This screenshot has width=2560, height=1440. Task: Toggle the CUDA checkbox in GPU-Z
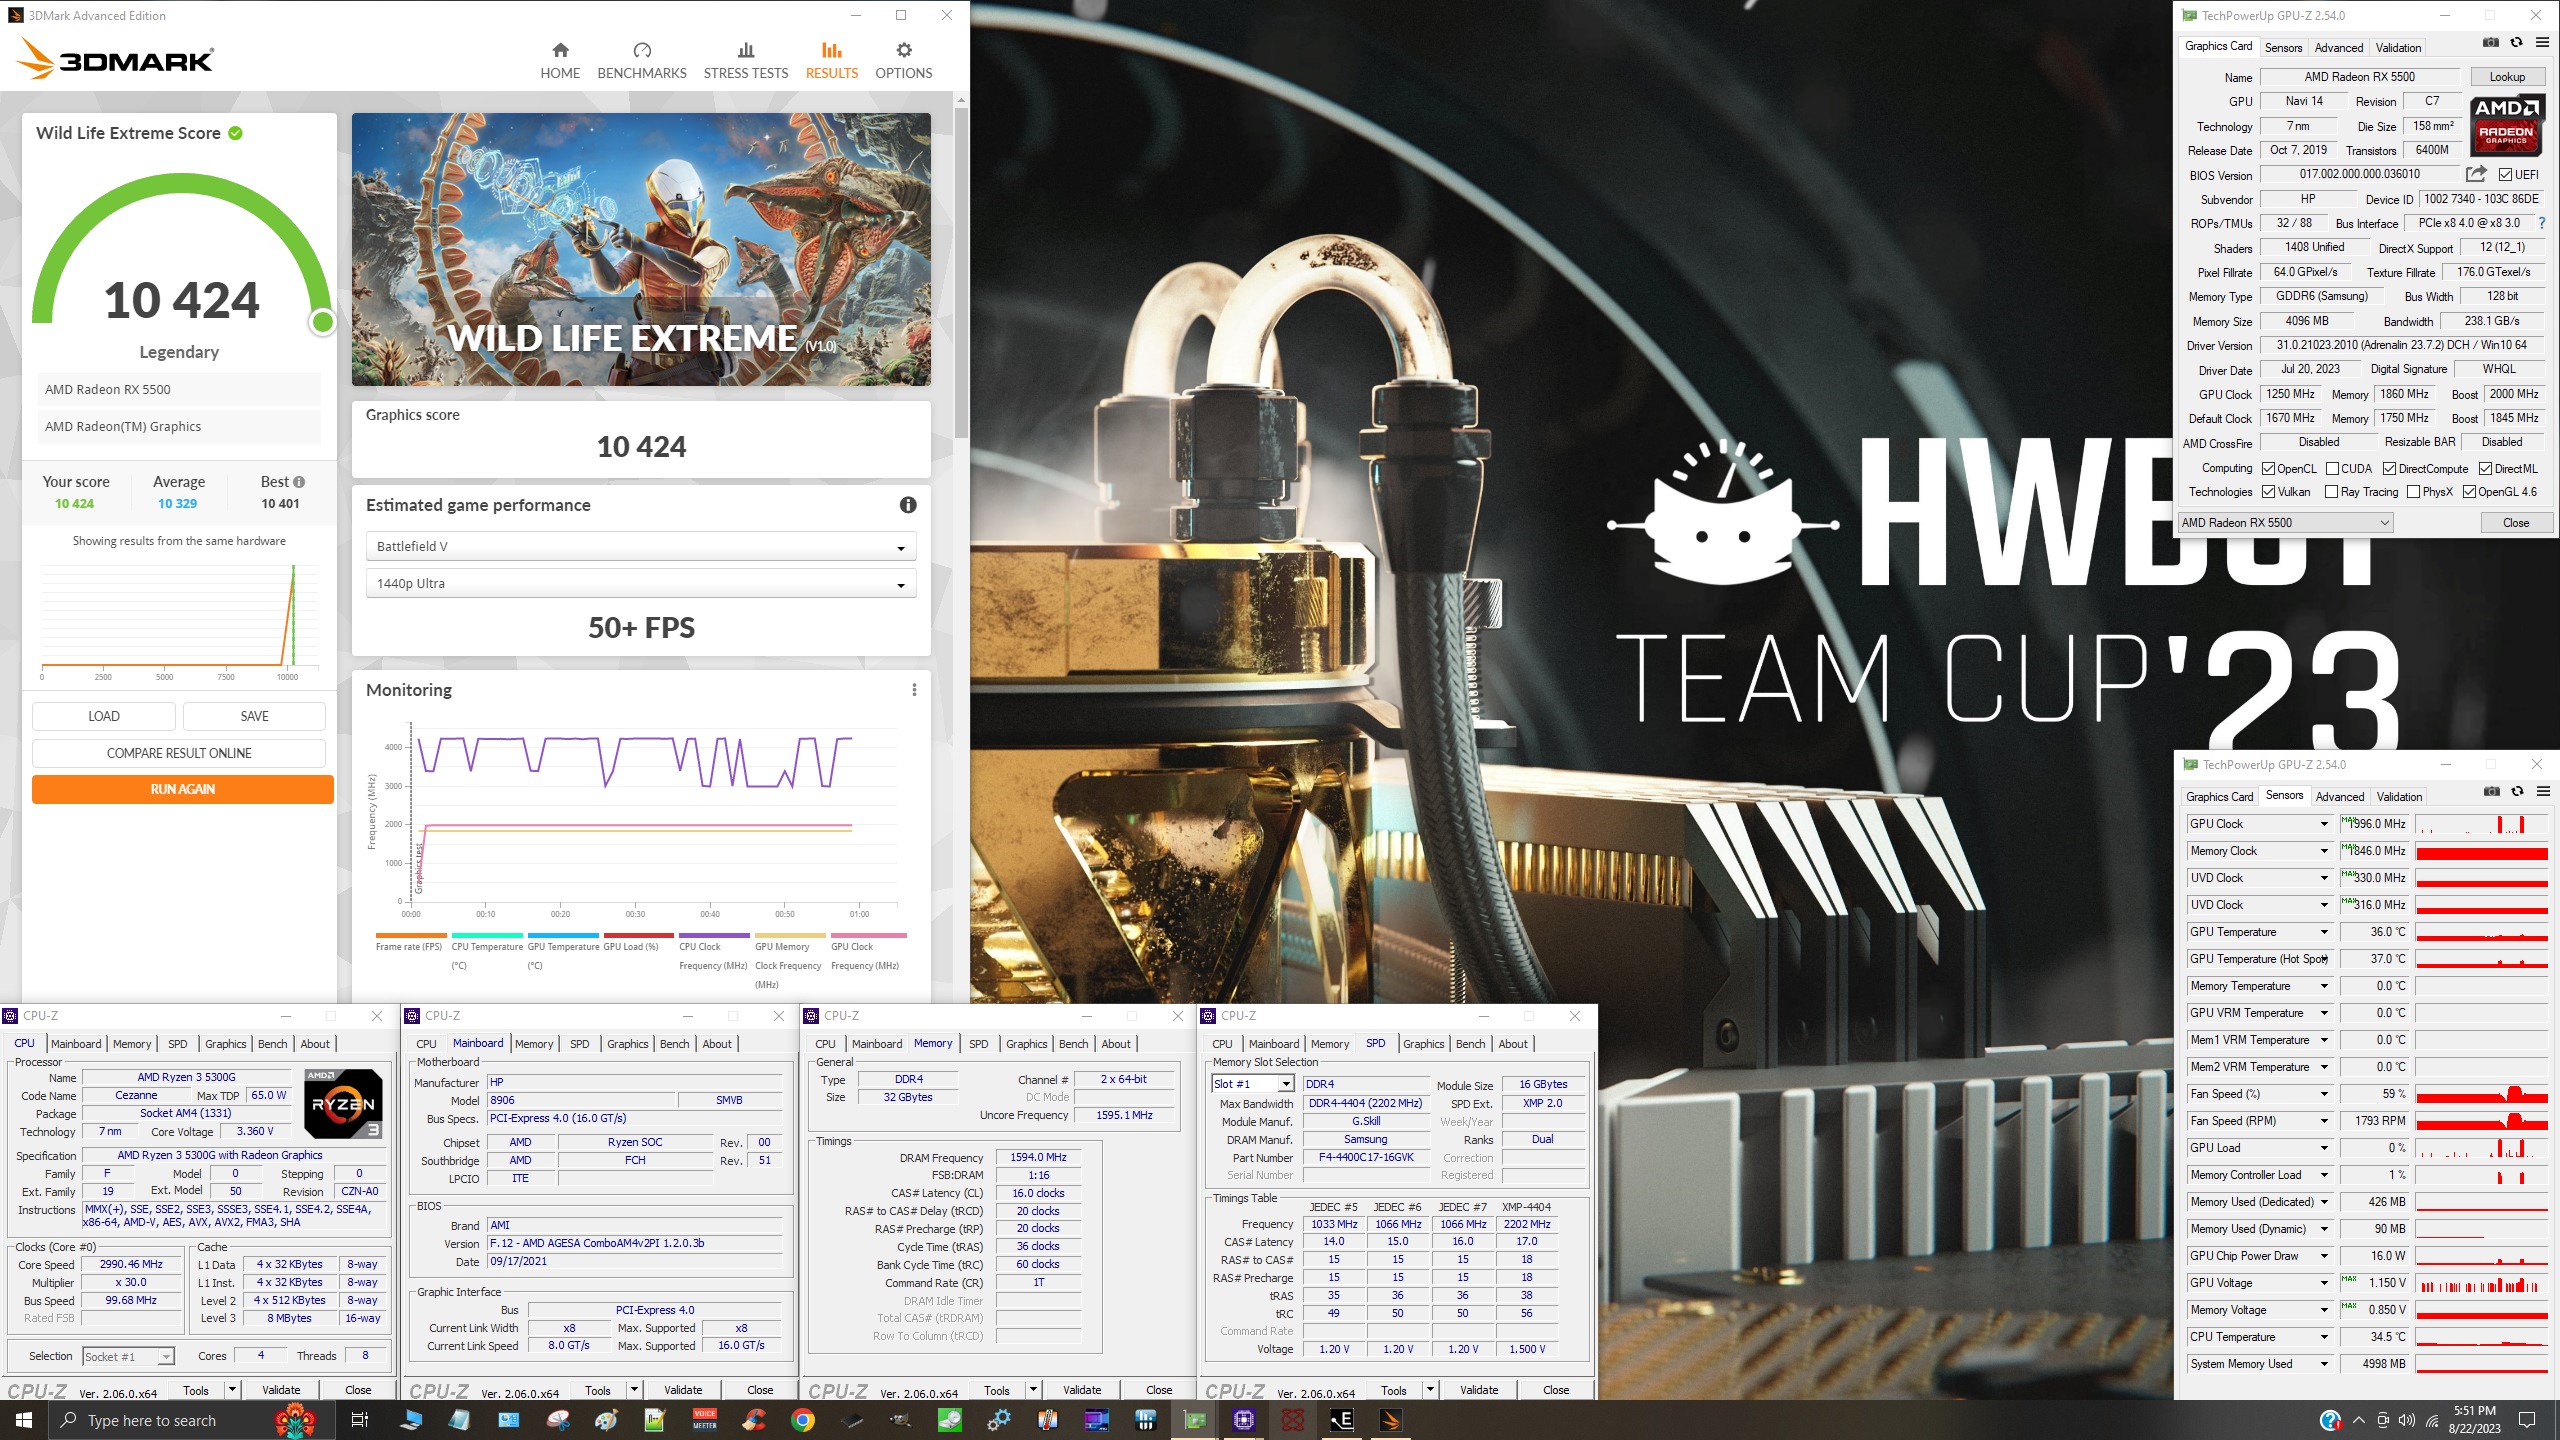[2332, 469]
